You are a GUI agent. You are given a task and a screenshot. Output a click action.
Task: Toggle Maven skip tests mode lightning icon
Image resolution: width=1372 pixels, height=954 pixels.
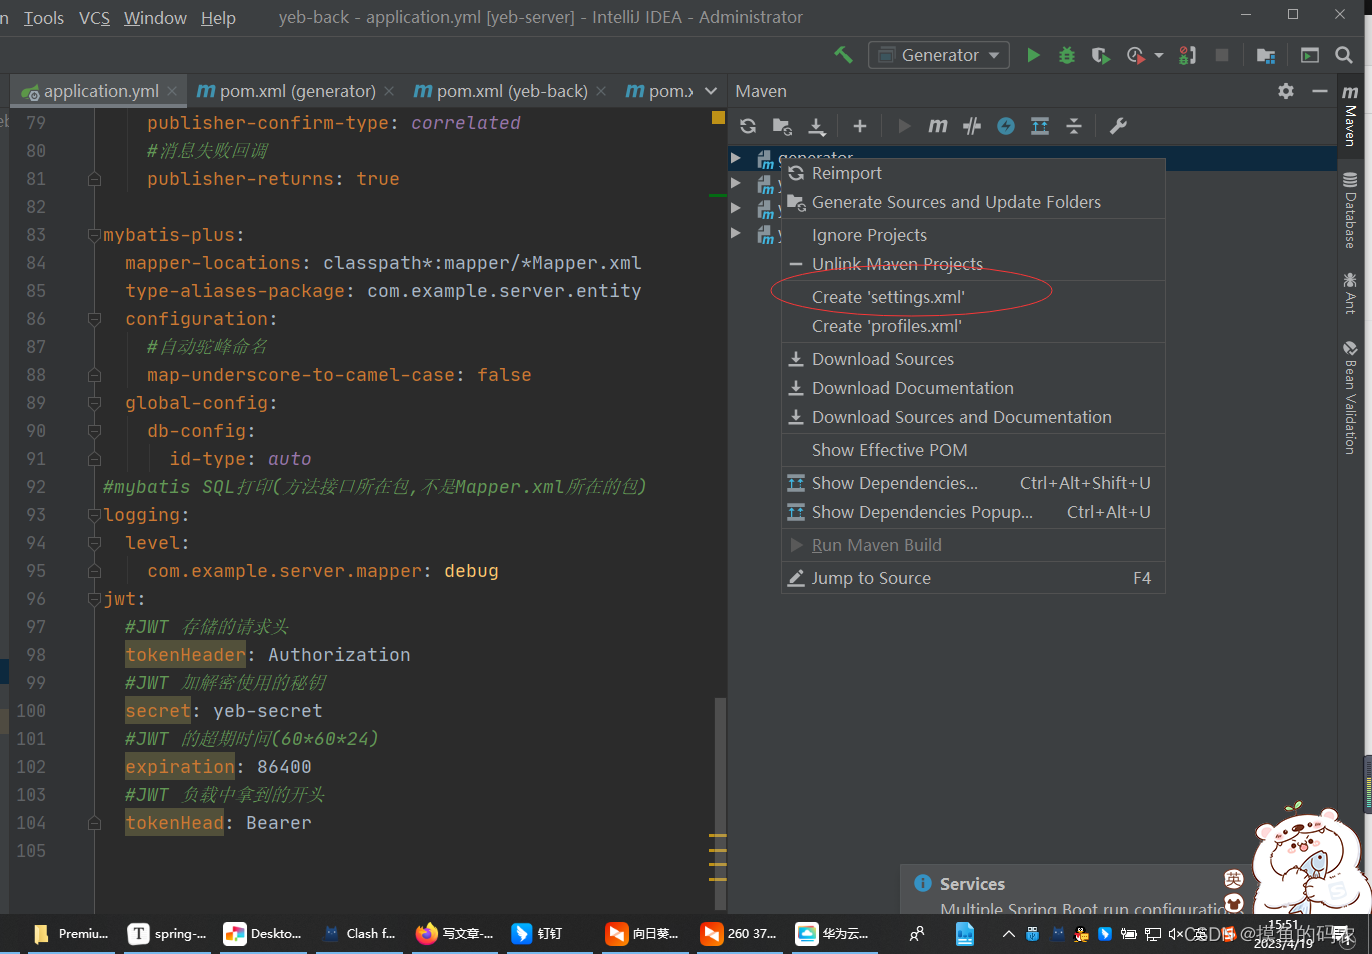pyautogui.click(x=1006, y=126)
